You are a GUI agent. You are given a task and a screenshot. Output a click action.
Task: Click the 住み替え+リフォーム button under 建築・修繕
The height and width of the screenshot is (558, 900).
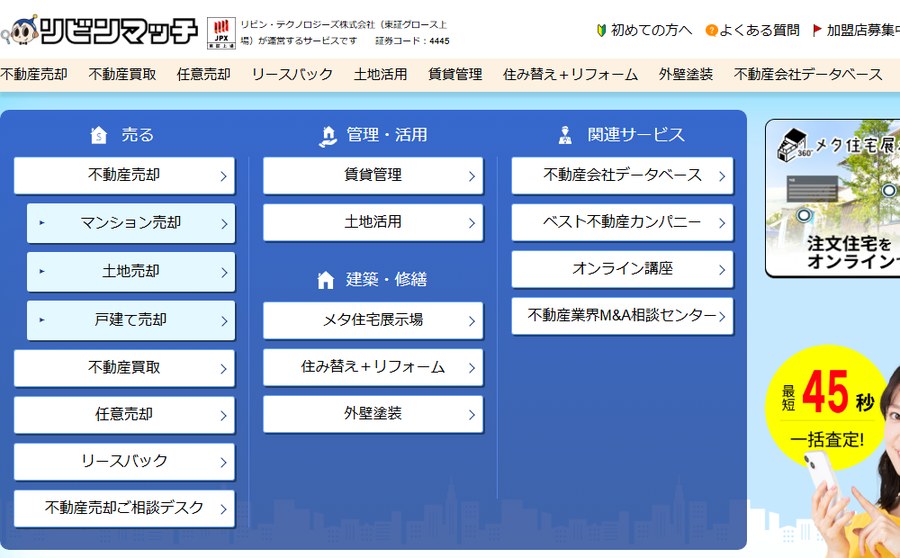click(x=373, y=367)
